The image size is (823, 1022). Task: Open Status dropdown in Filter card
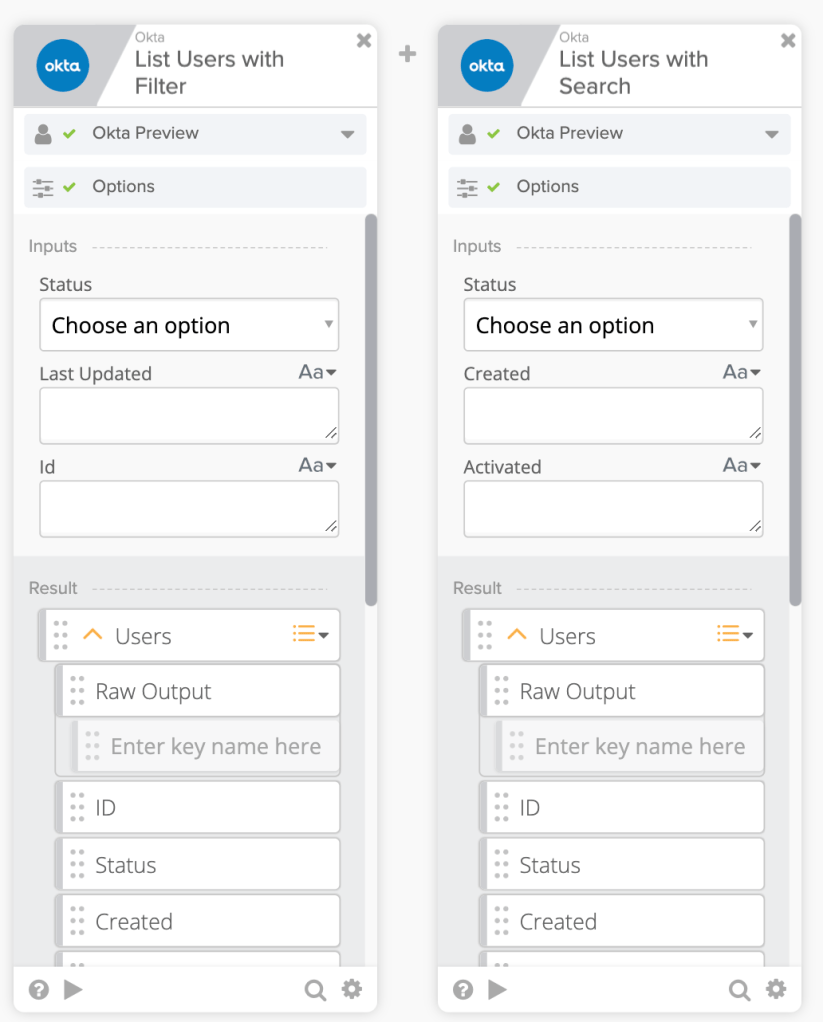click(x=189, y=325)
